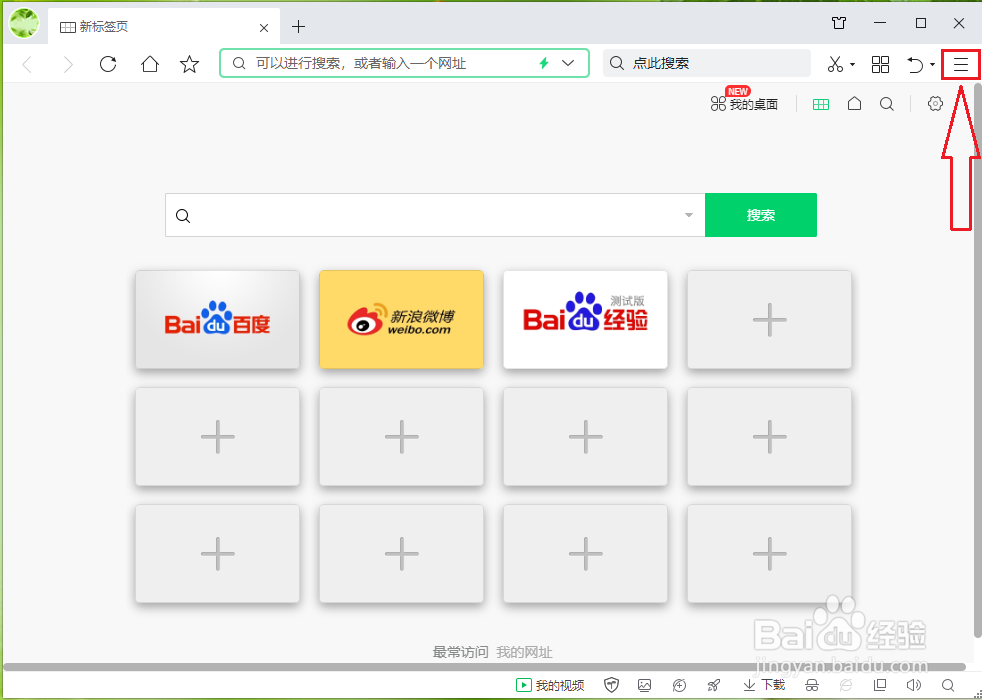The width and height of the screenshot is (982, 700).
Task: Expand the dropdown next to the scissors tool
Action: point(852,64)
